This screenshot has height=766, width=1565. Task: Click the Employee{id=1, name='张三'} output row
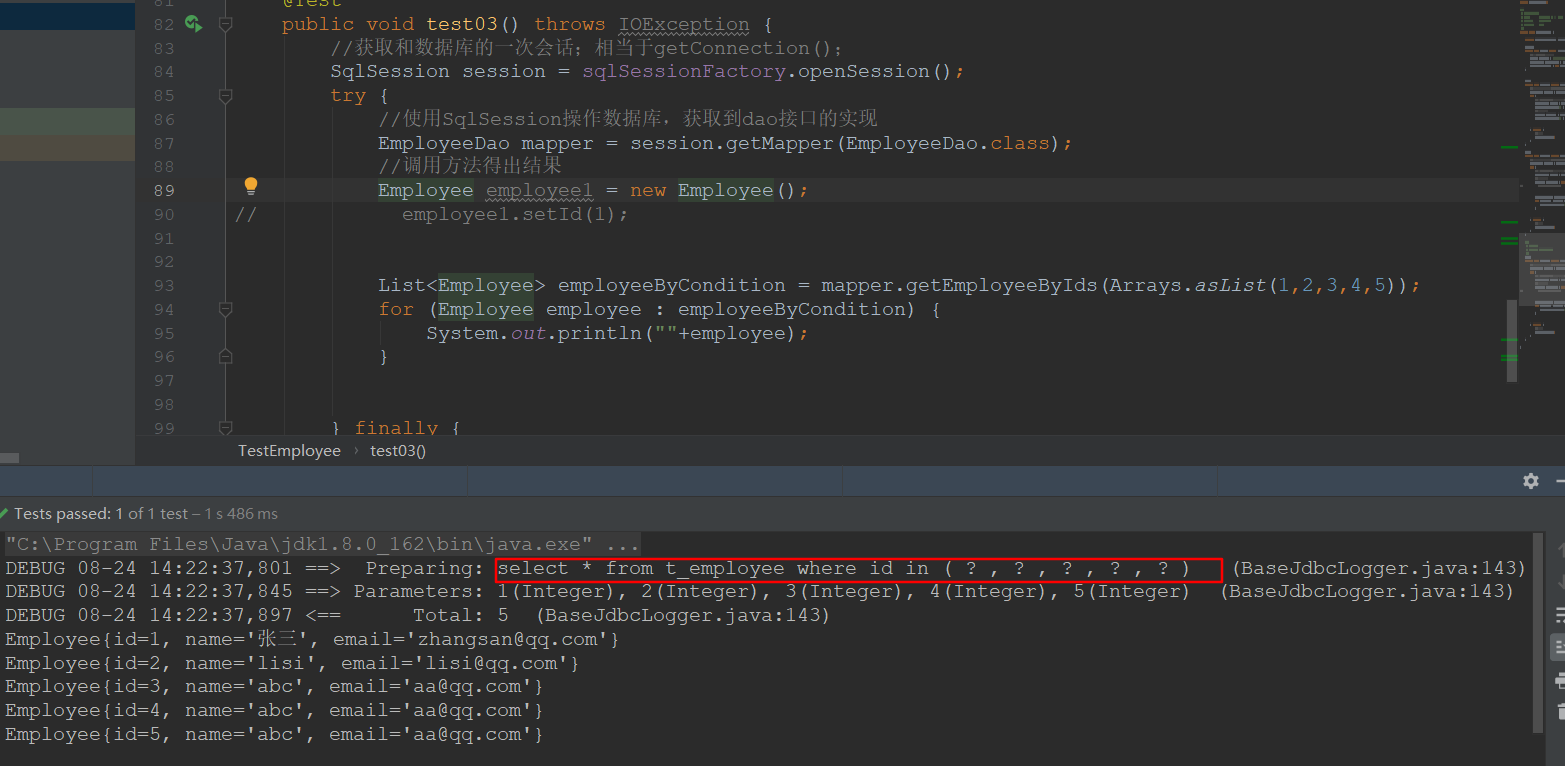tap(312, 639)
